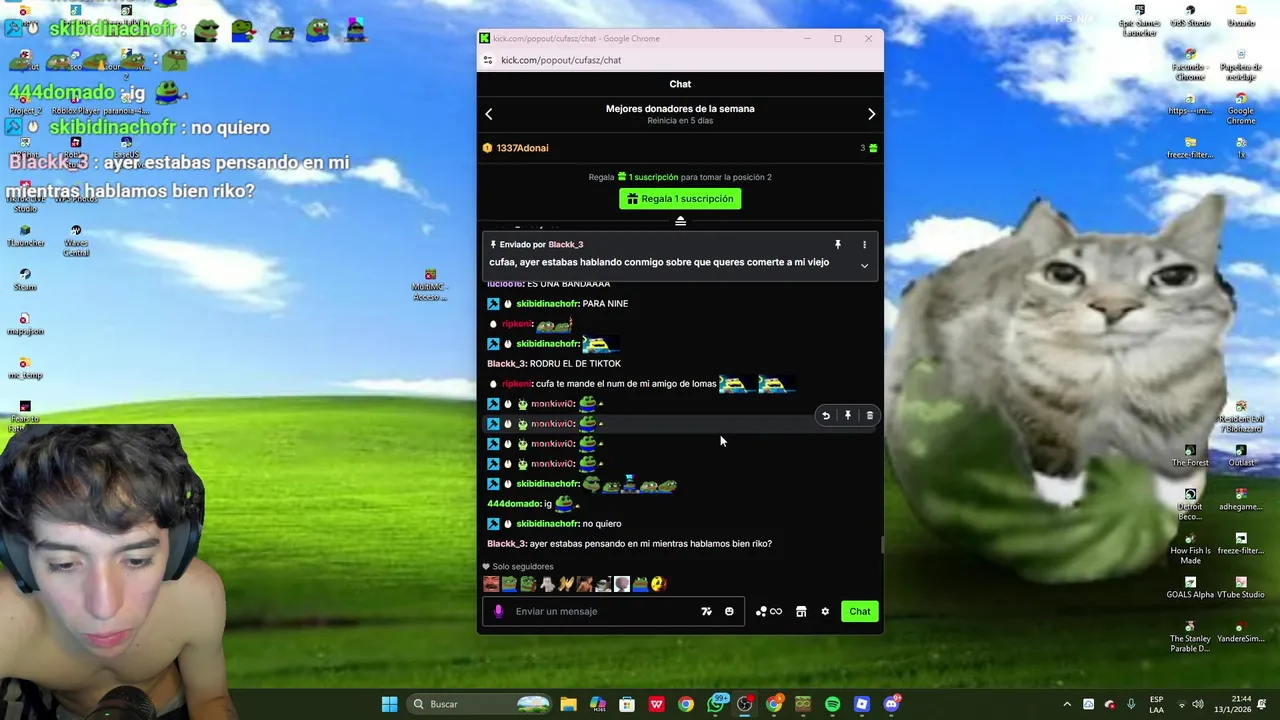Open How Fish Is Made desktop shortcut
The image size is (1280, 720).
click(1190, 548)
